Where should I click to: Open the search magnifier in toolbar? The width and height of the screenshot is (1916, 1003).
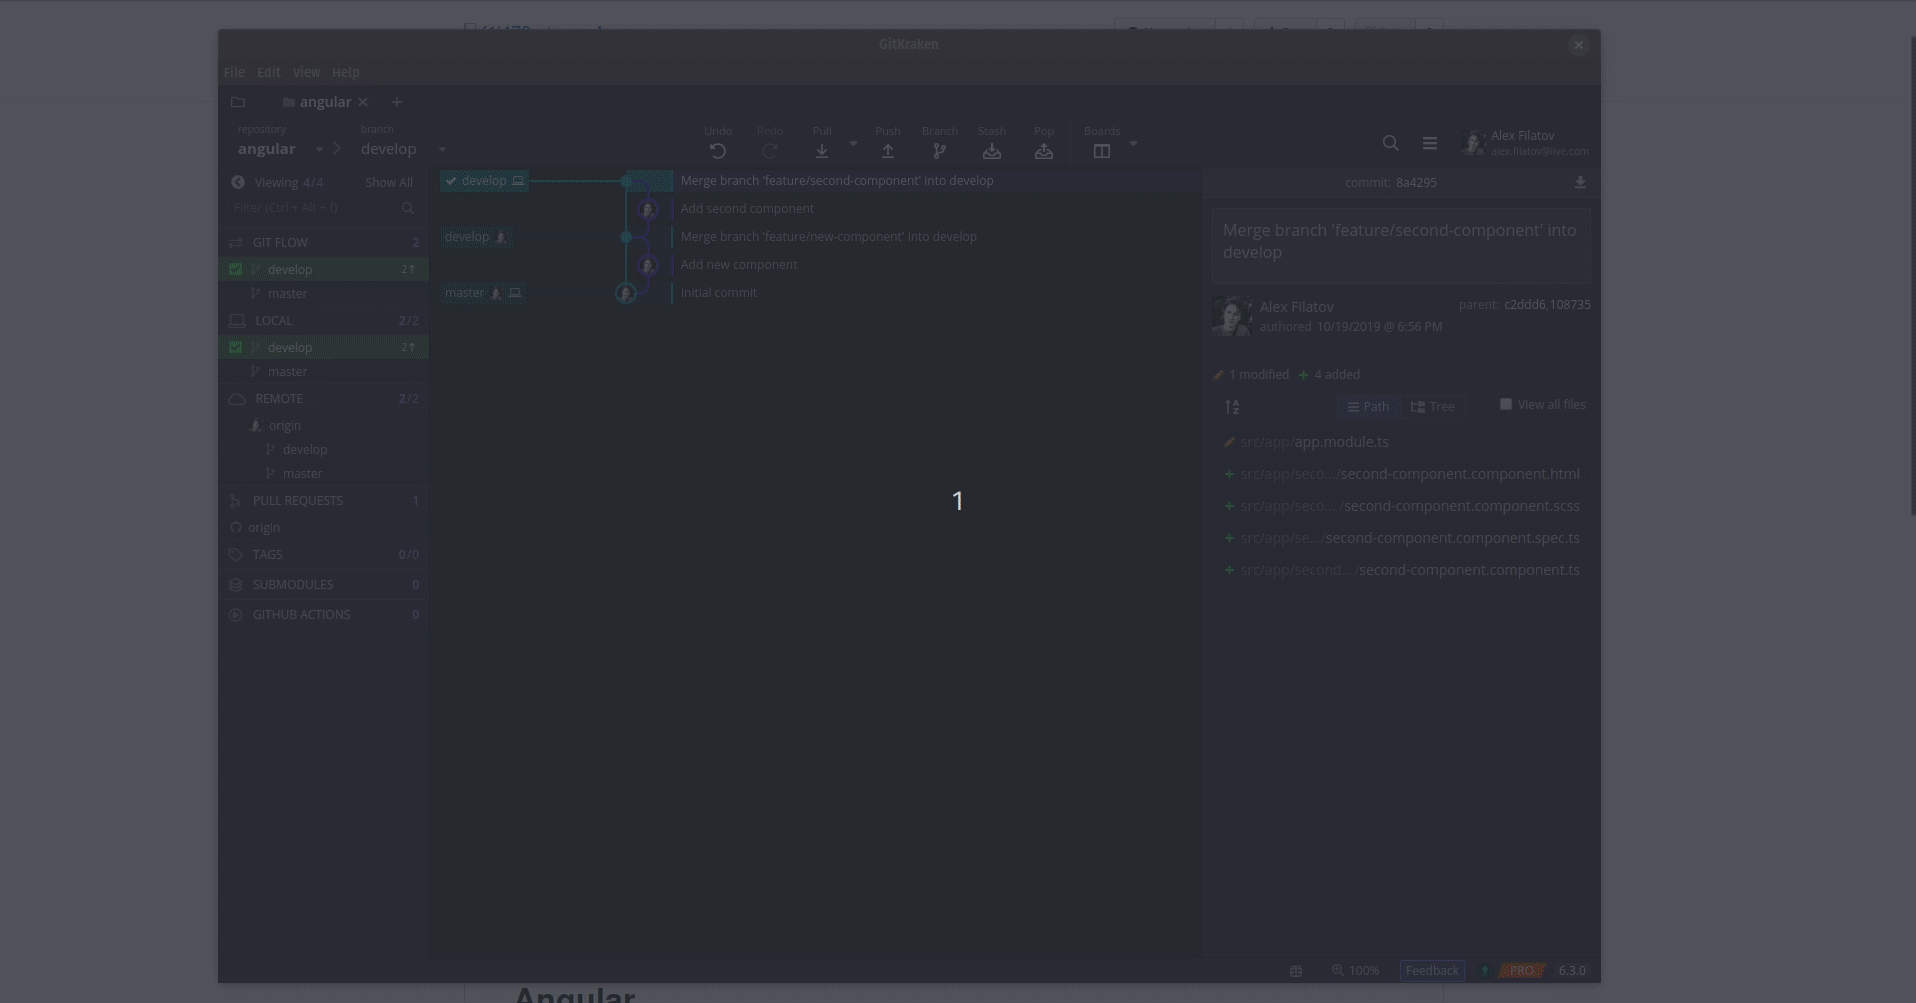1391,143
